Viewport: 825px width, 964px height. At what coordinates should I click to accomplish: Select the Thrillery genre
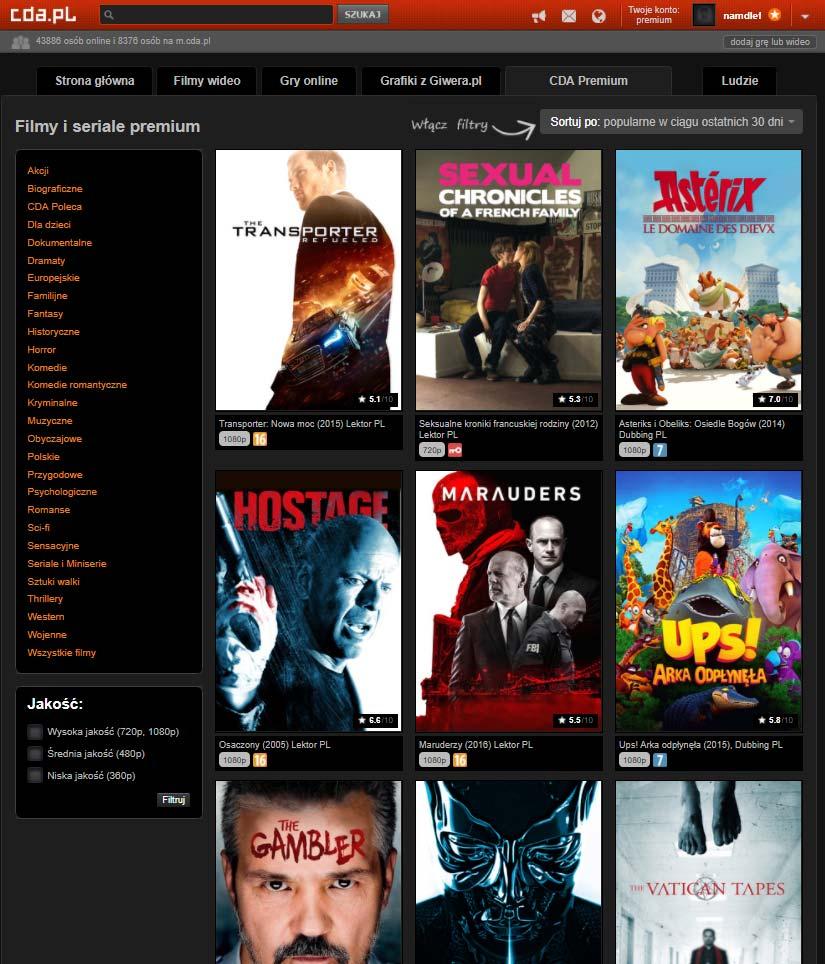click(45, 599)
